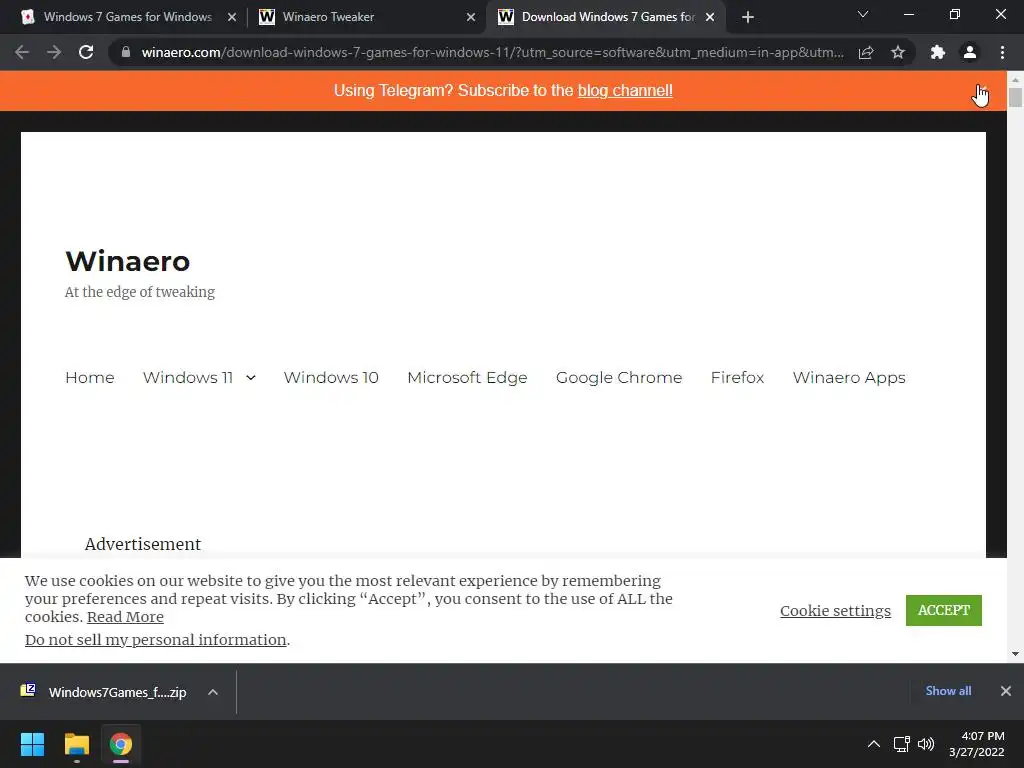The height and width of the screenshot is (768, 1024).
Task: Open the Windows Start menu
Action: [x=32, y=744]
